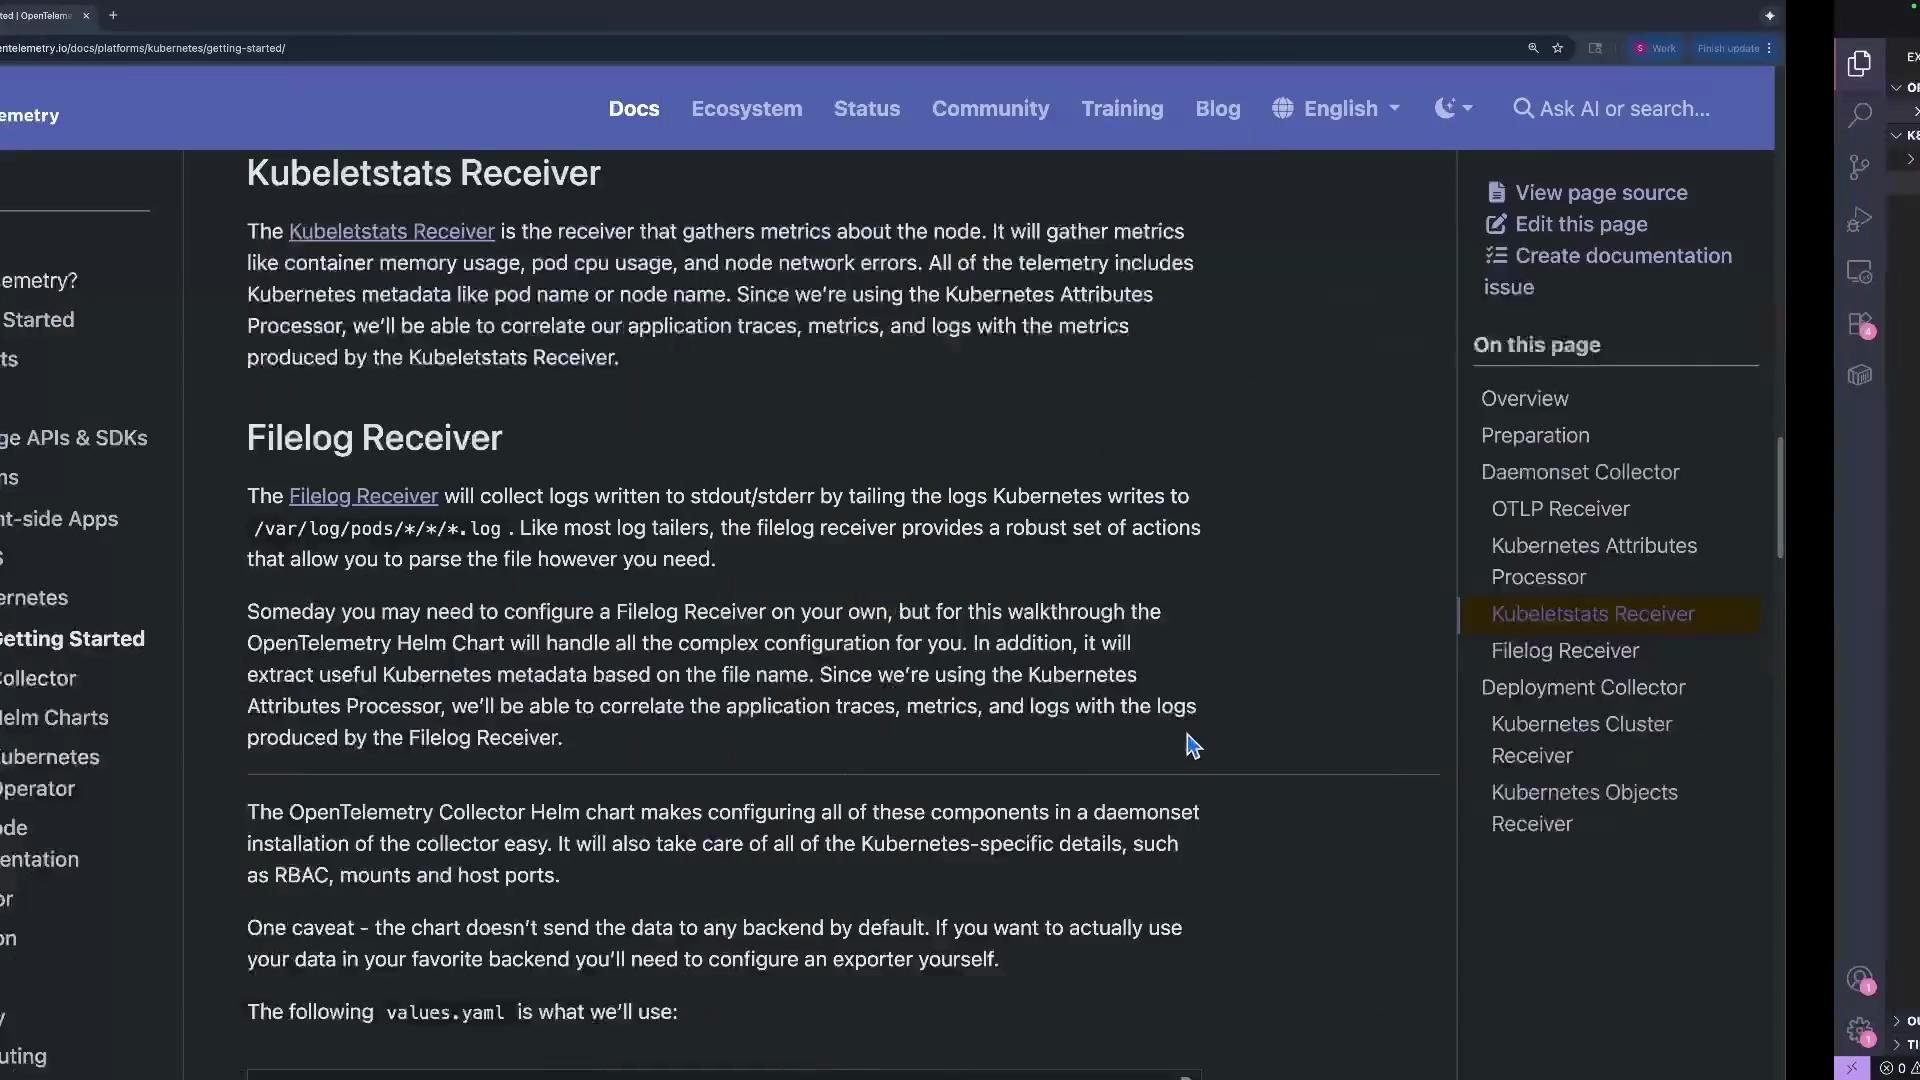
Task: Open the Ecosystem nav item
Action: point(747,108)
